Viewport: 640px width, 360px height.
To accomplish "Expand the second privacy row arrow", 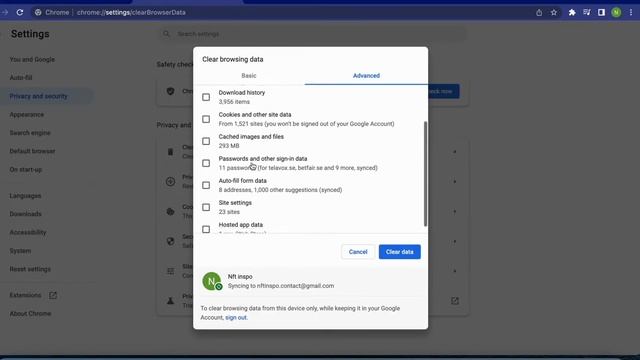I will [x=455, y=182].
